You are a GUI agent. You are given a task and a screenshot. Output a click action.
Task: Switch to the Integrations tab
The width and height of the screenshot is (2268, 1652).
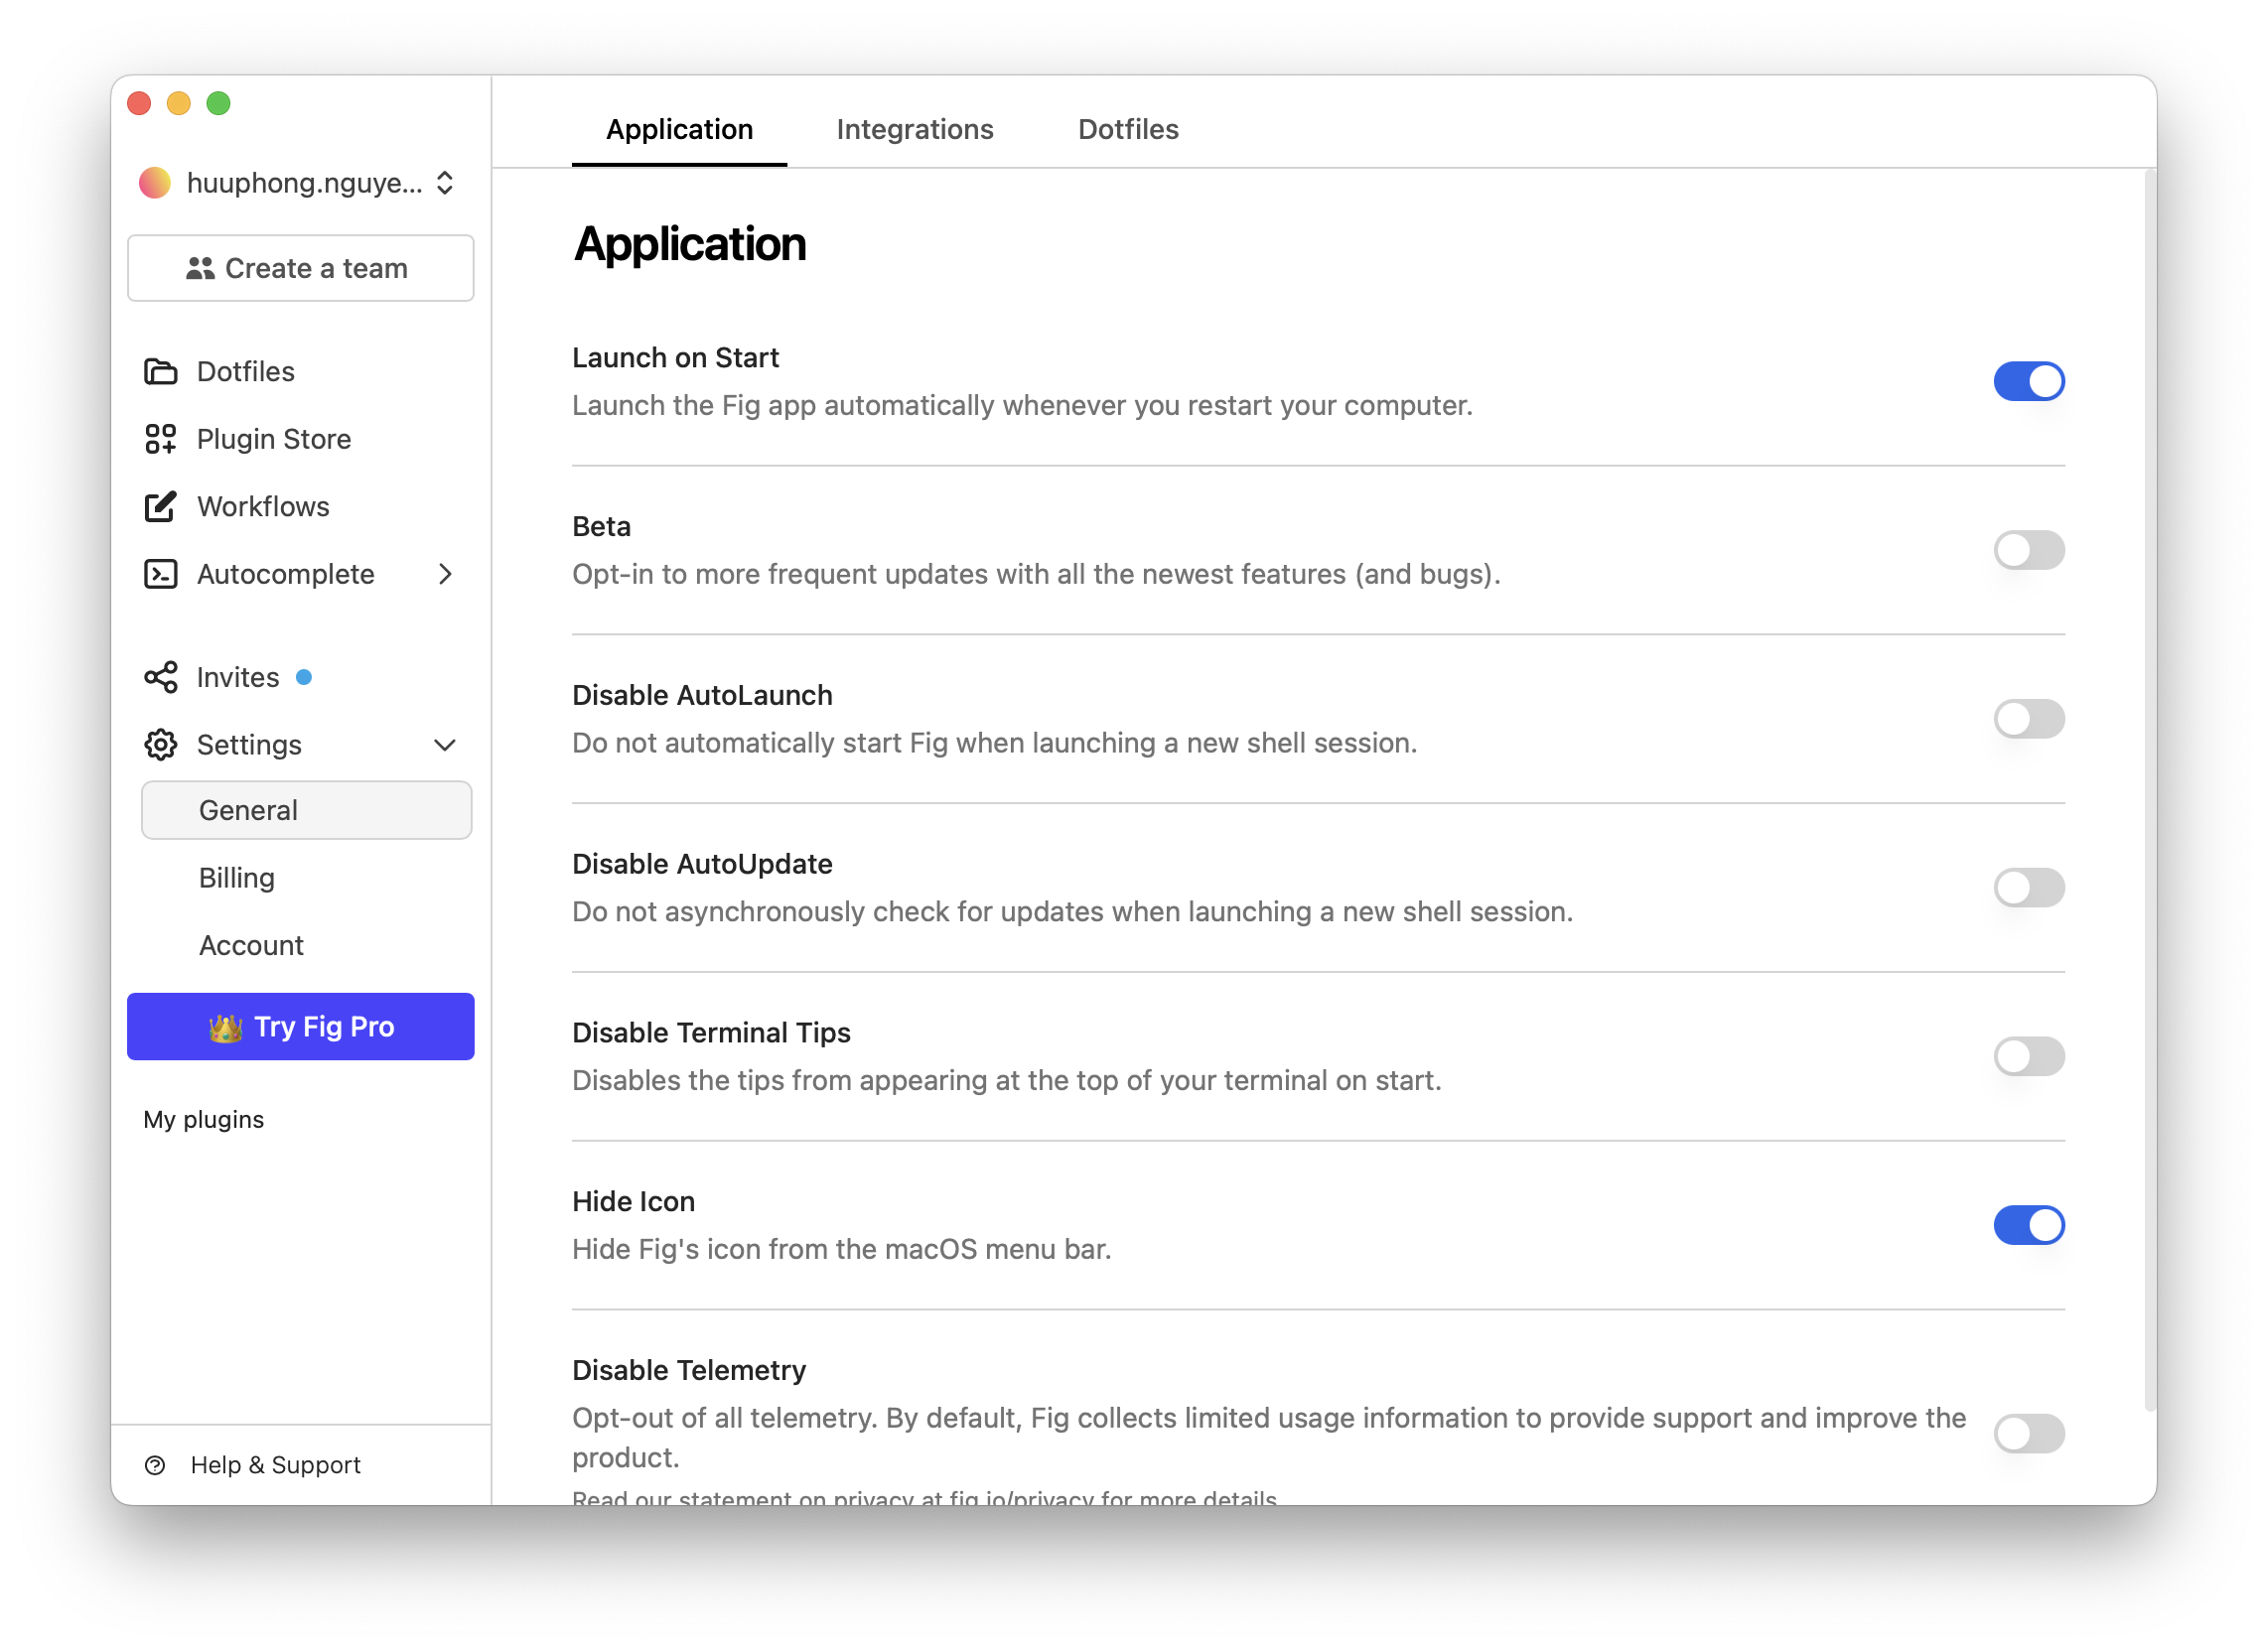point(914,129)
